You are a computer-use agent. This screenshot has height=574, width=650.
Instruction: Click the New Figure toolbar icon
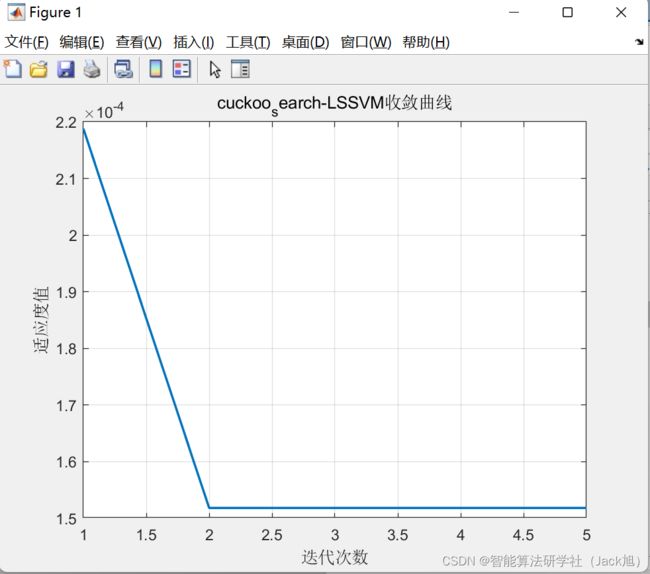[x=12, y=69]
